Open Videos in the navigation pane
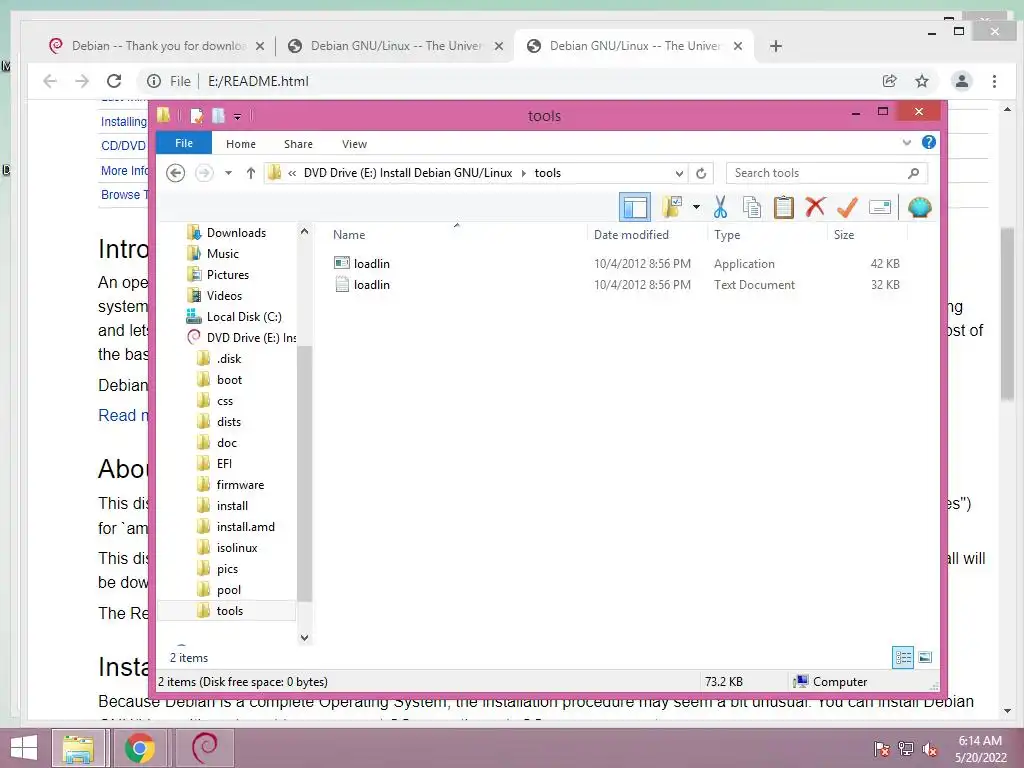The image size is (1024, 768). (x=224, y=296)
